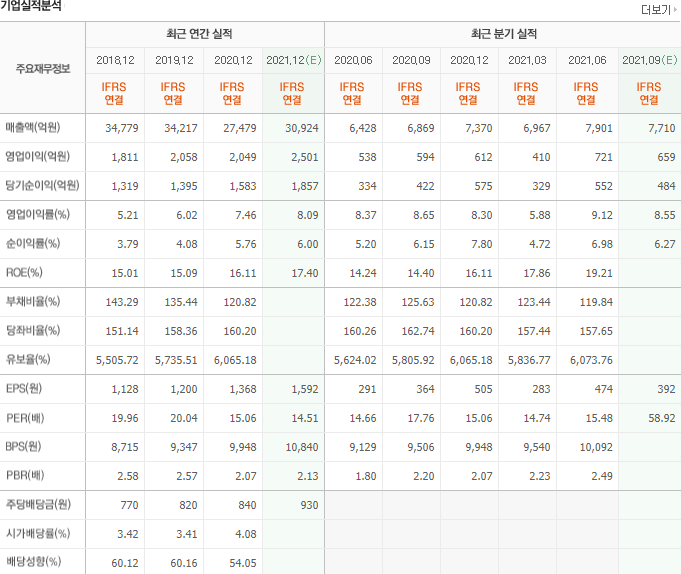Select the 매출액(억원) row label
Viewport: 681px width, 574px height.
33,128
